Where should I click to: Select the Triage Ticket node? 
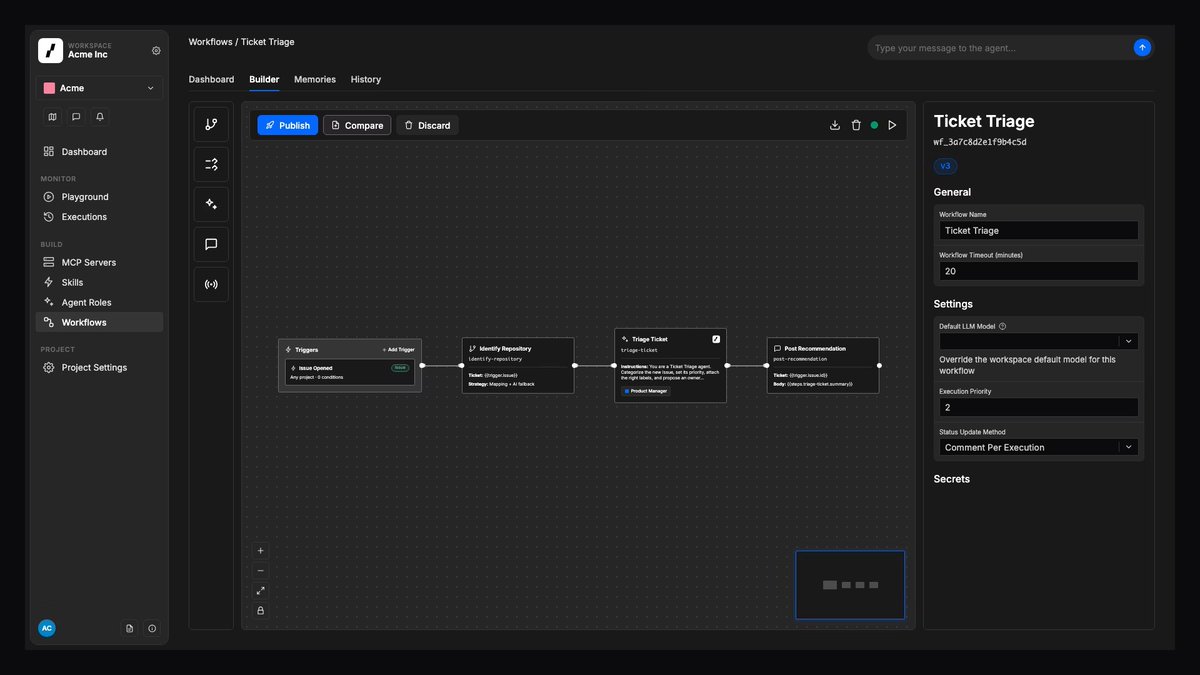tap(671, 366)
